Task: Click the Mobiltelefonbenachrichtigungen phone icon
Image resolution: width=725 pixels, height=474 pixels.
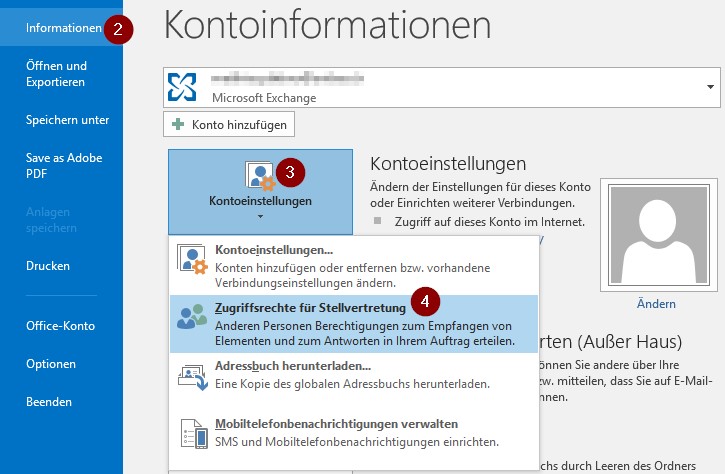Action: point(191,431)
